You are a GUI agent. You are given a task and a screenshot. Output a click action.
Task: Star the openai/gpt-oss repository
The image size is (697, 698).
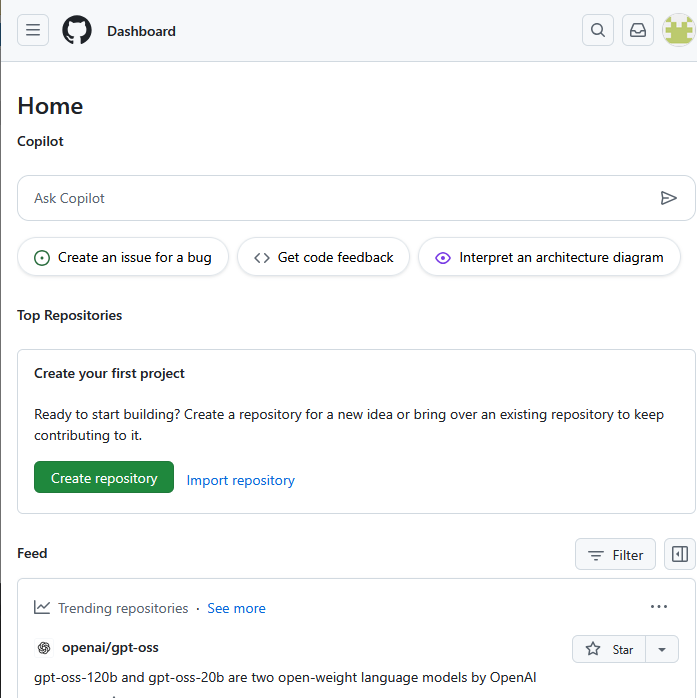pyautogui.click(x=610, y=649)
